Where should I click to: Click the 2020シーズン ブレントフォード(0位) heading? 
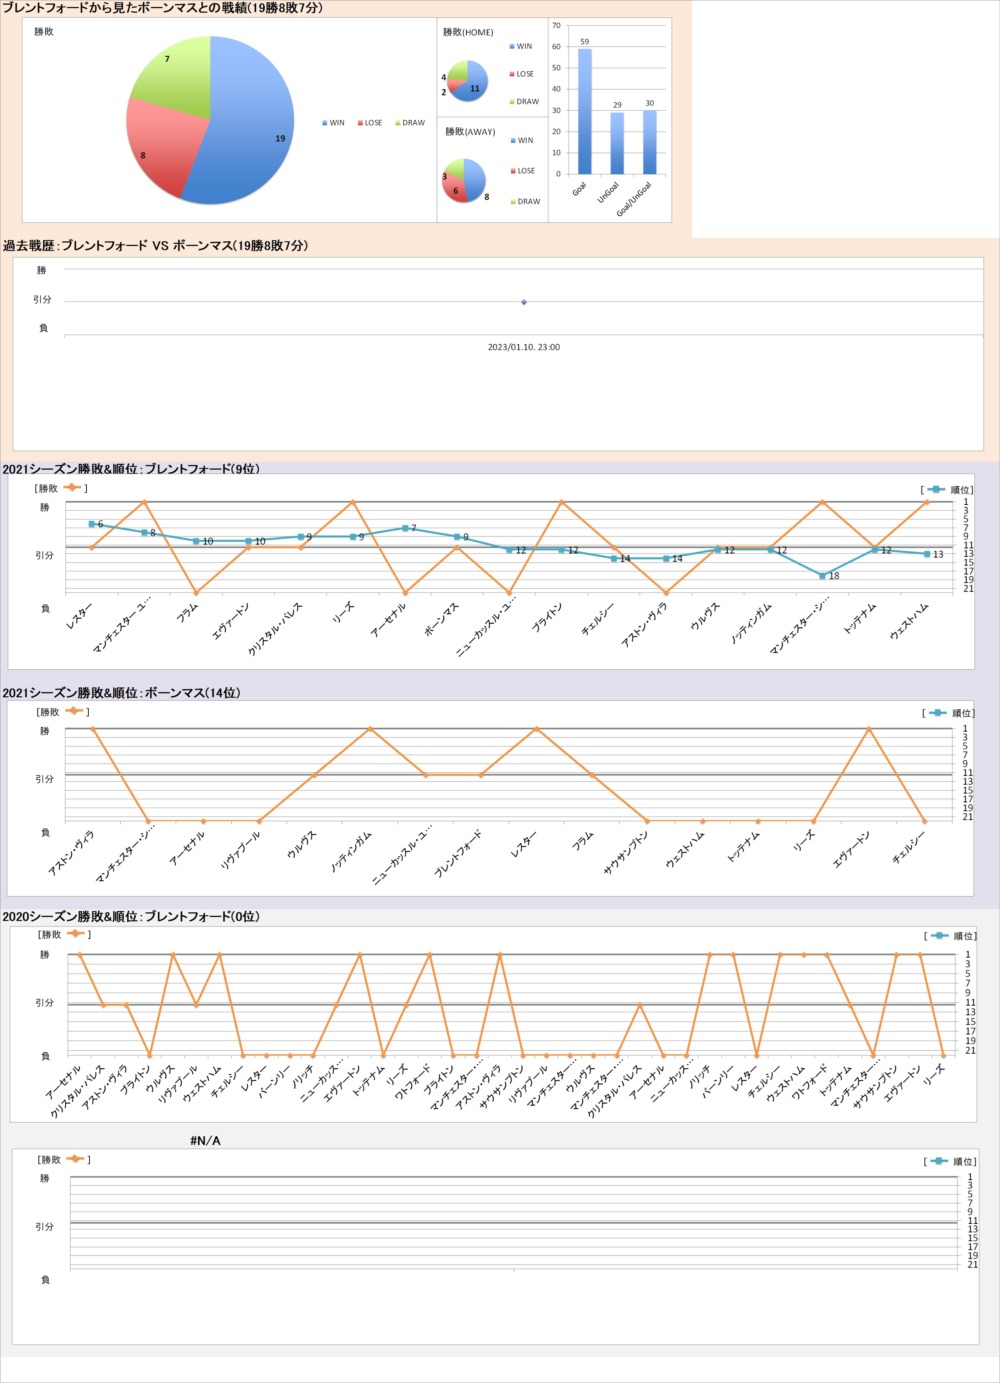pos(131,916)
